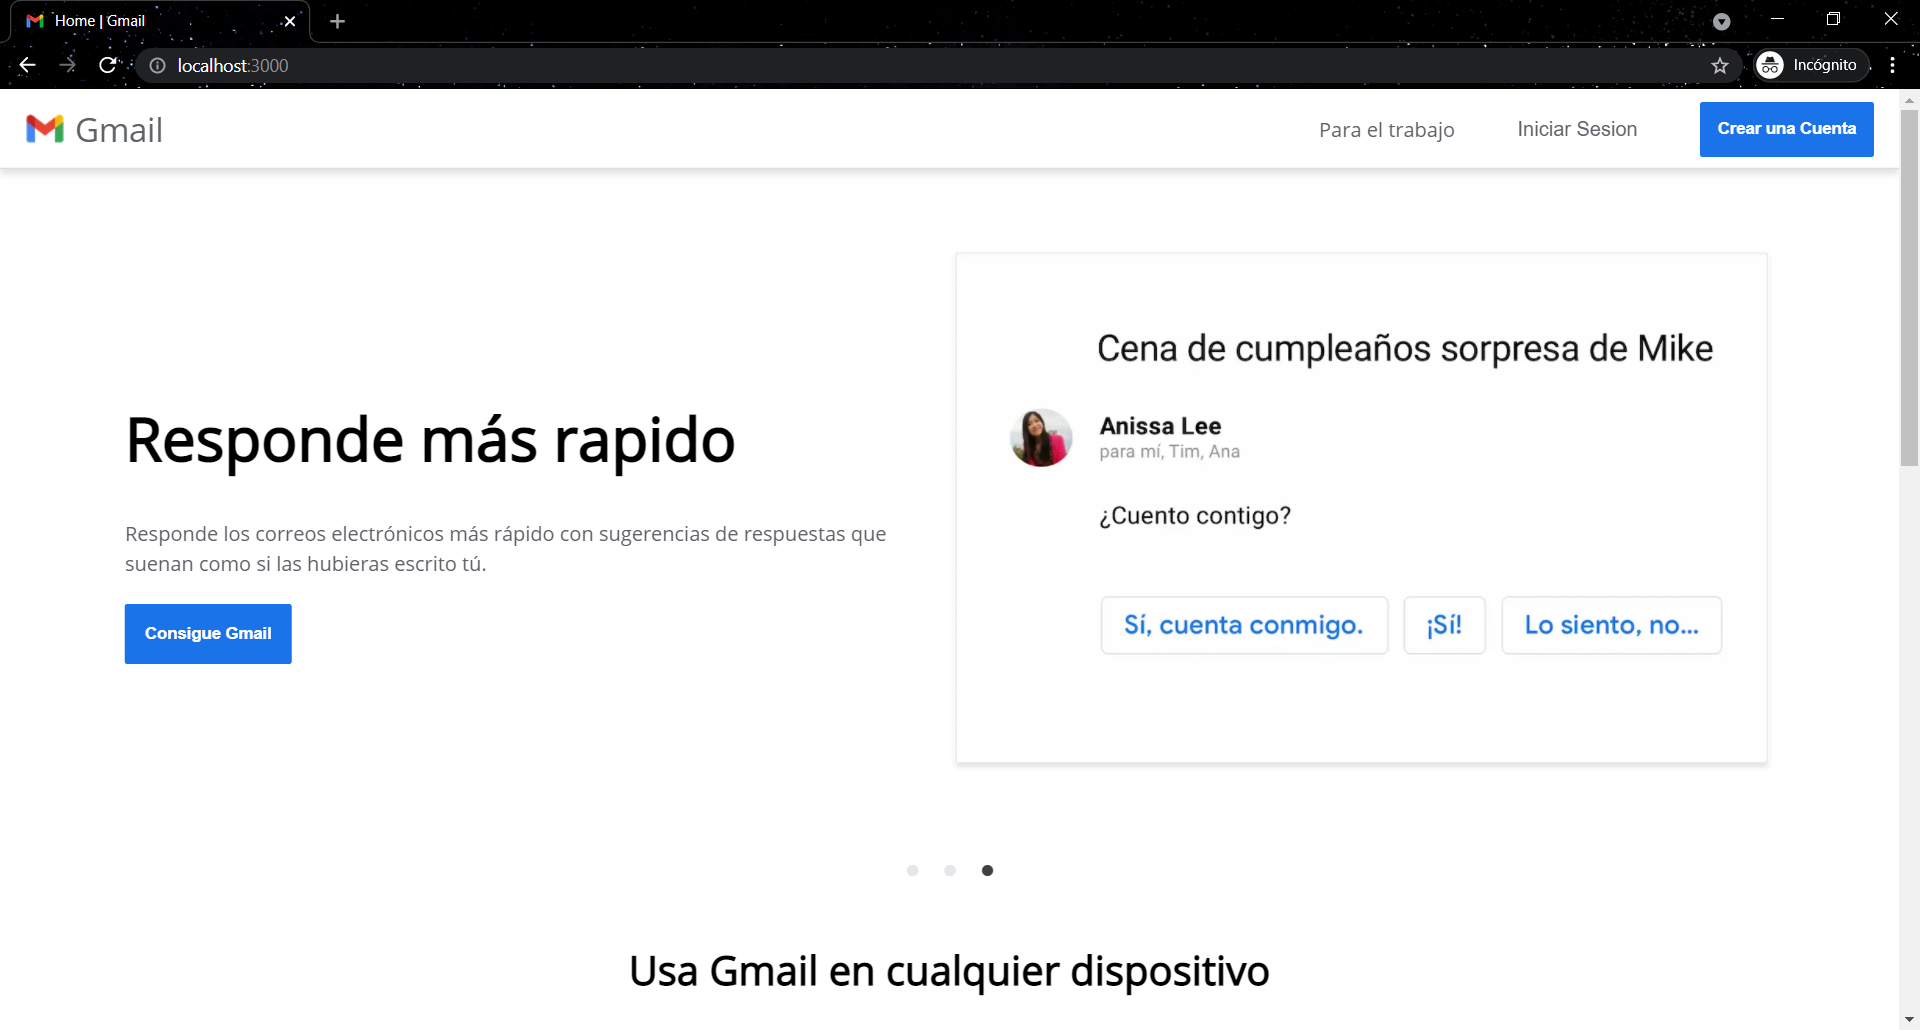1920x1030 pixels.
Task: Click the Iniciar Sesion link
Action: point(1577,129)
